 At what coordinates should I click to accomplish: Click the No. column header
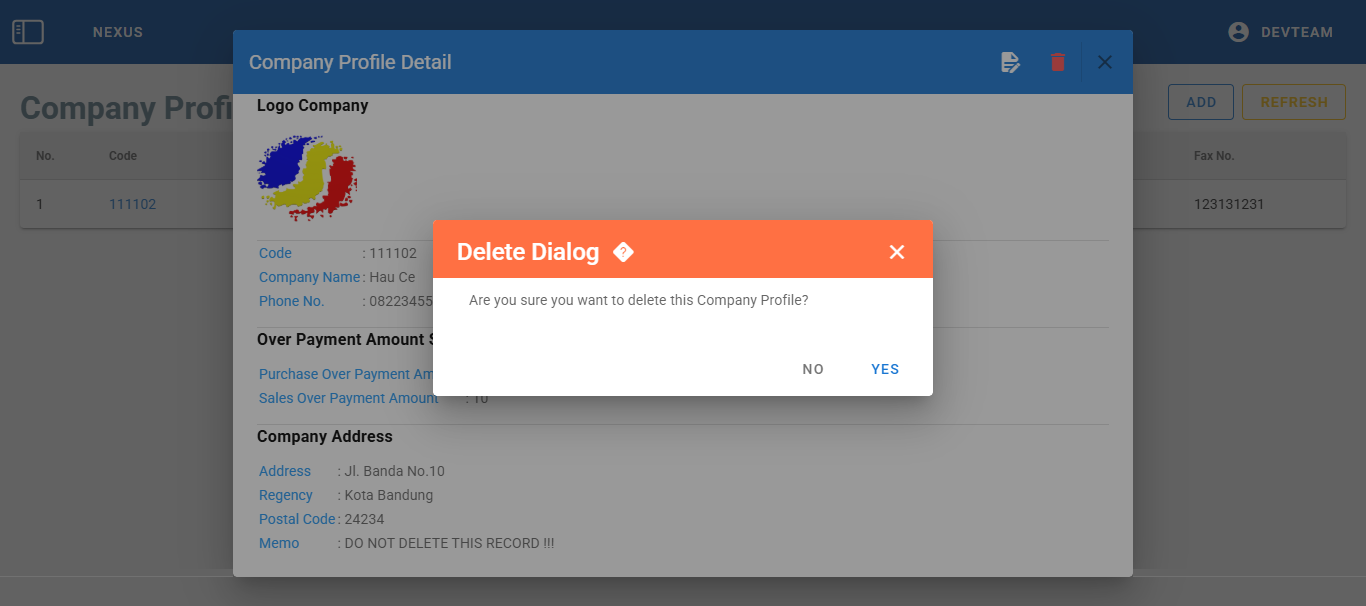[45, 156]
